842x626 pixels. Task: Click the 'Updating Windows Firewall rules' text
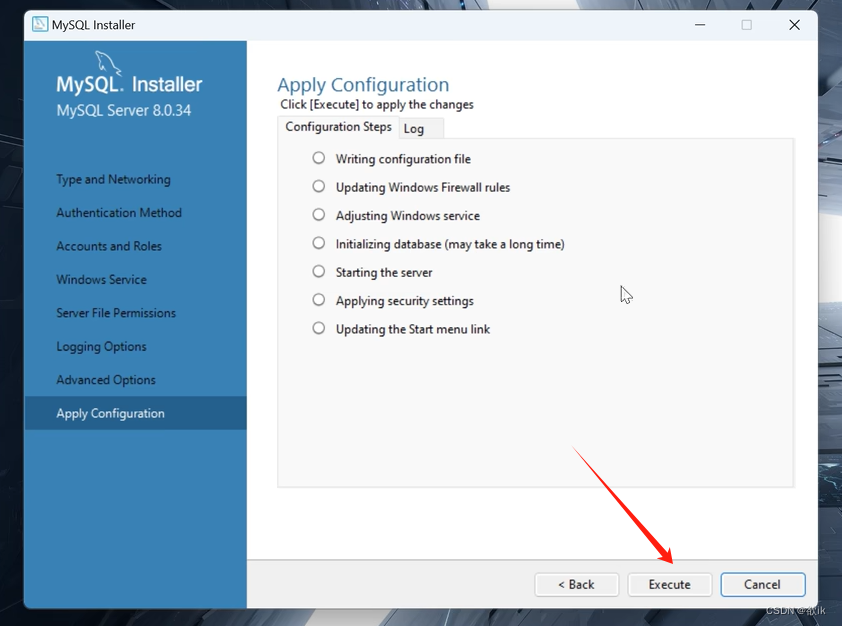coord(423,187)
